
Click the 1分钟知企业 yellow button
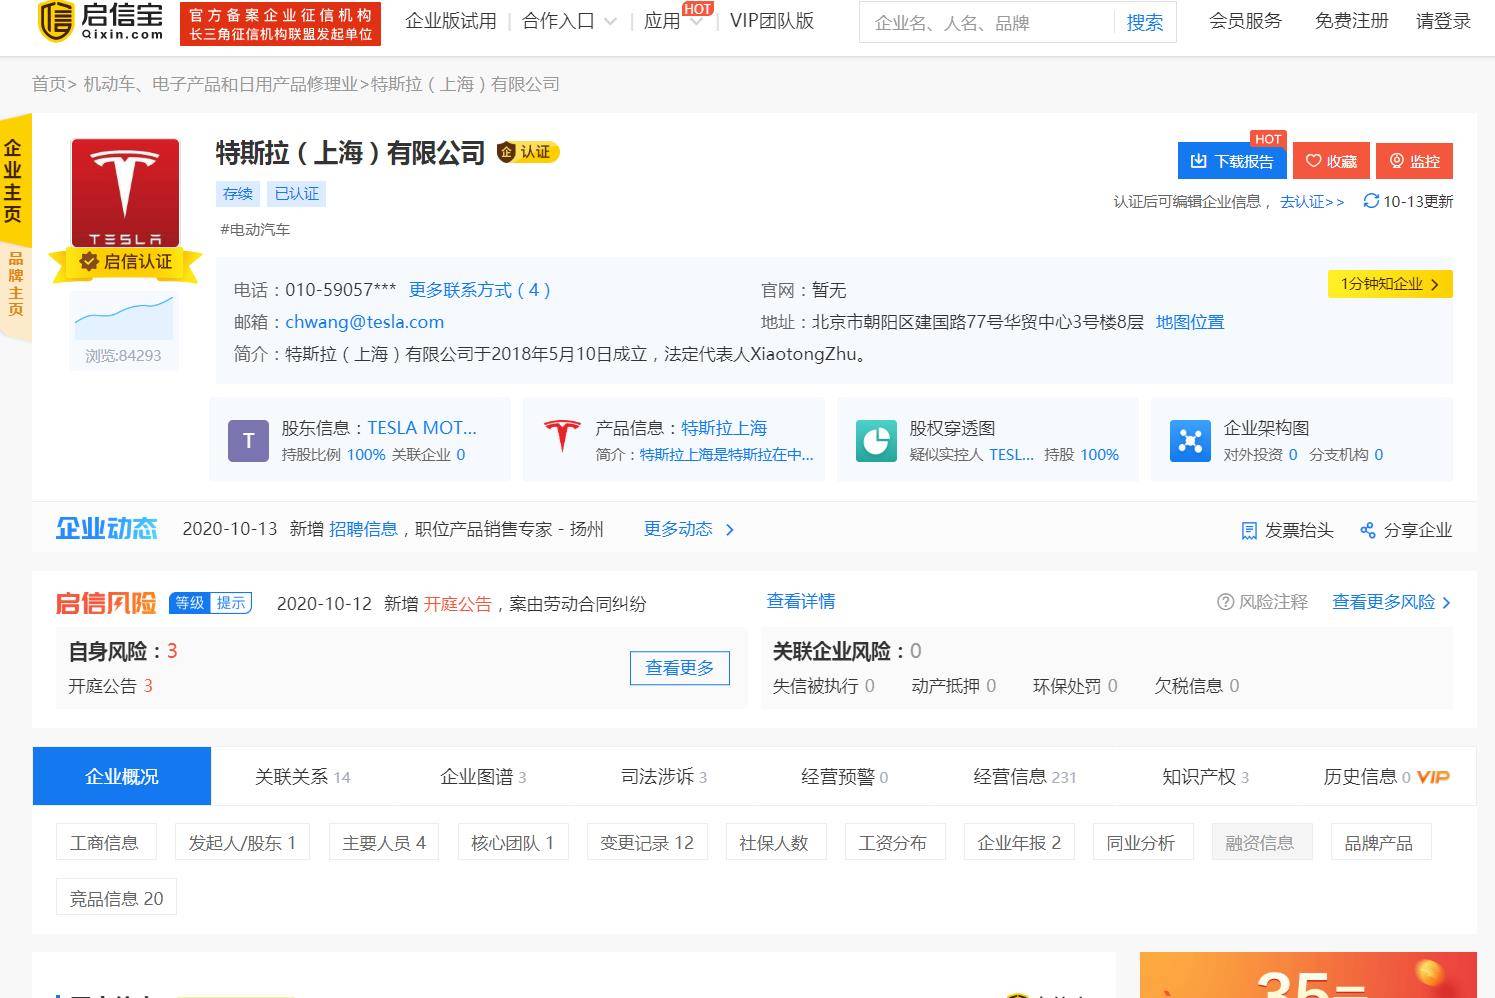point(1390,284)
